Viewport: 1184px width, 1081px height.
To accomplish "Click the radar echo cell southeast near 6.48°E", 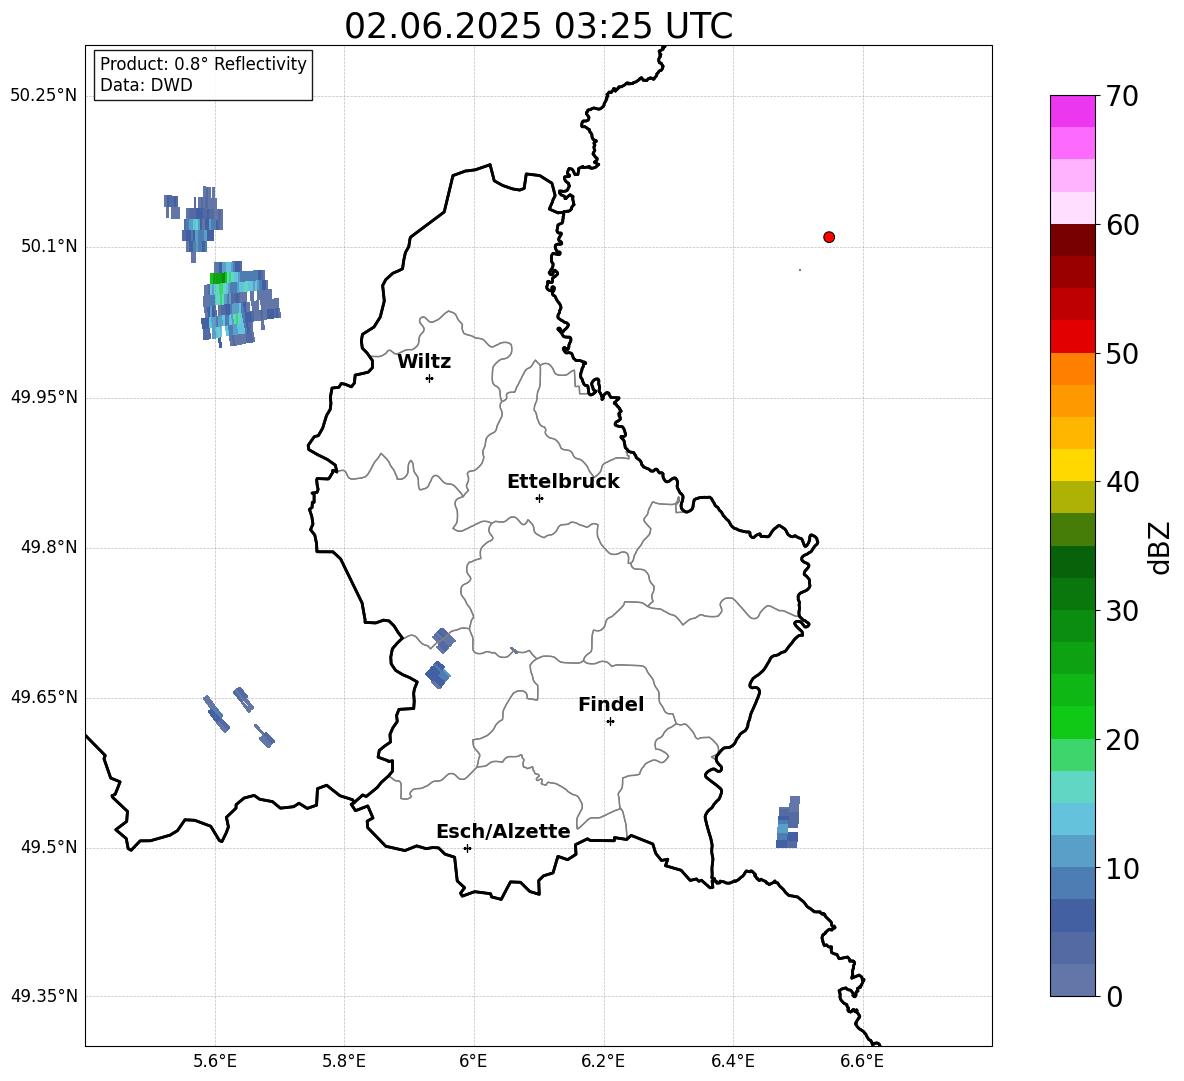I will tap(788, 823).
